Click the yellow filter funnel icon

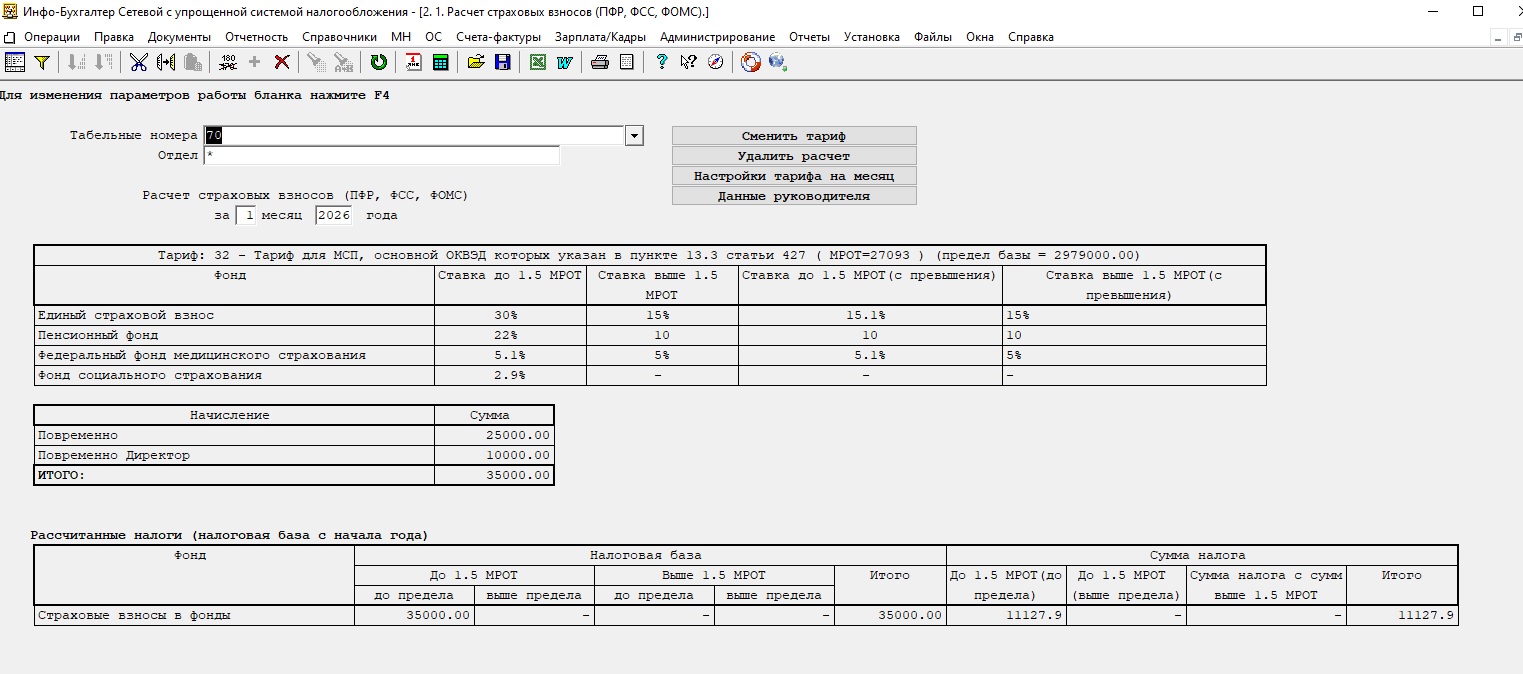click(41, 62)
